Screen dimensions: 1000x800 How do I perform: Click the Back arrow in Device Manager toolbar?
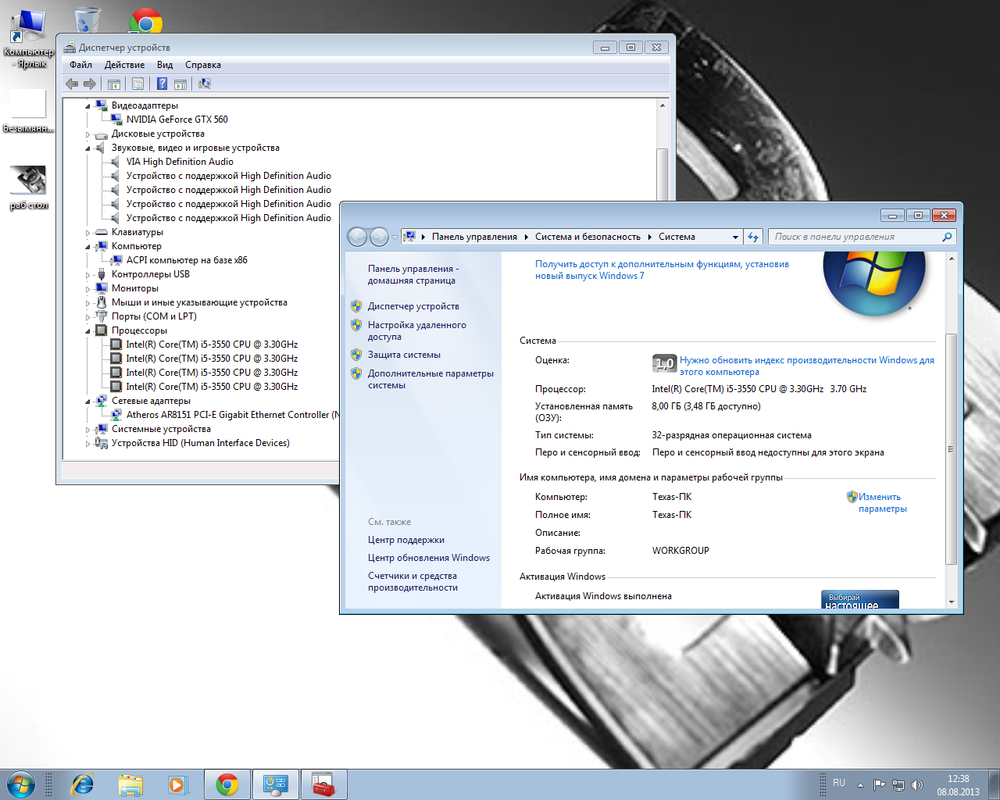click(x=71, y=84)
